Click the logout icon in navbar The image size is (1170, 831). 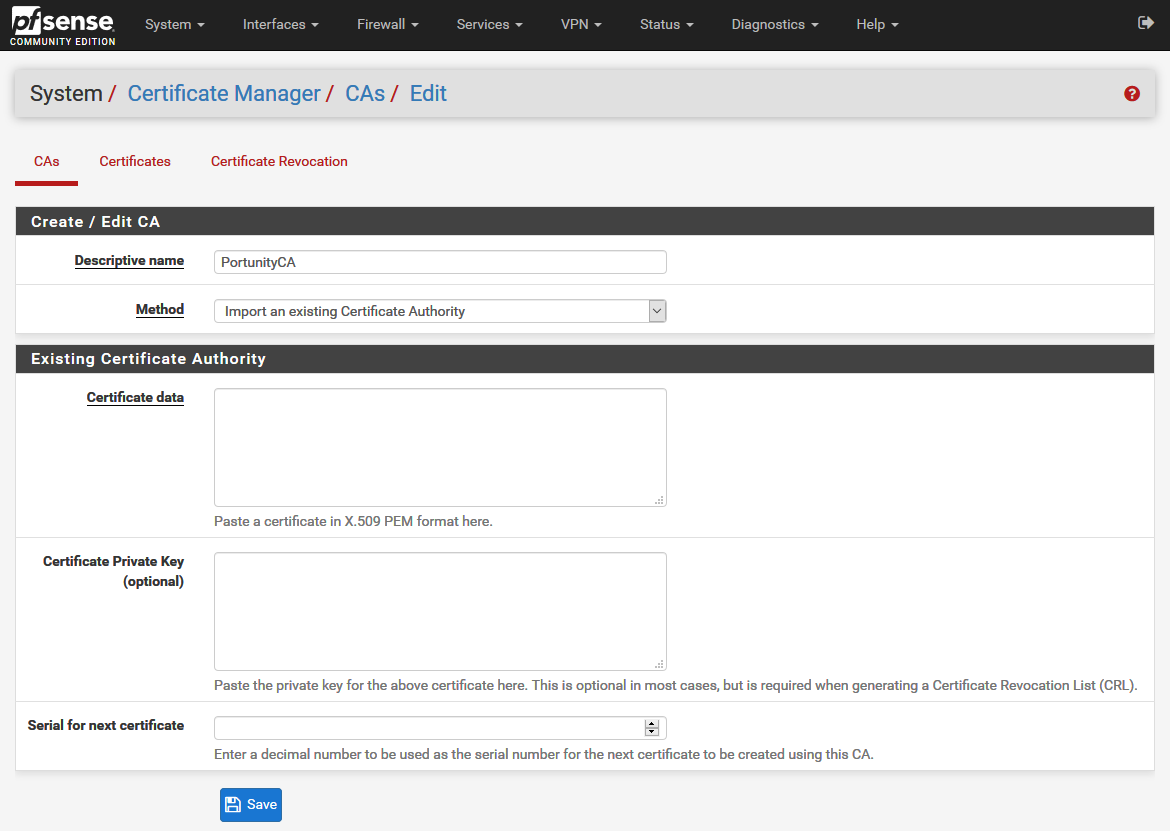[1146, 23]
